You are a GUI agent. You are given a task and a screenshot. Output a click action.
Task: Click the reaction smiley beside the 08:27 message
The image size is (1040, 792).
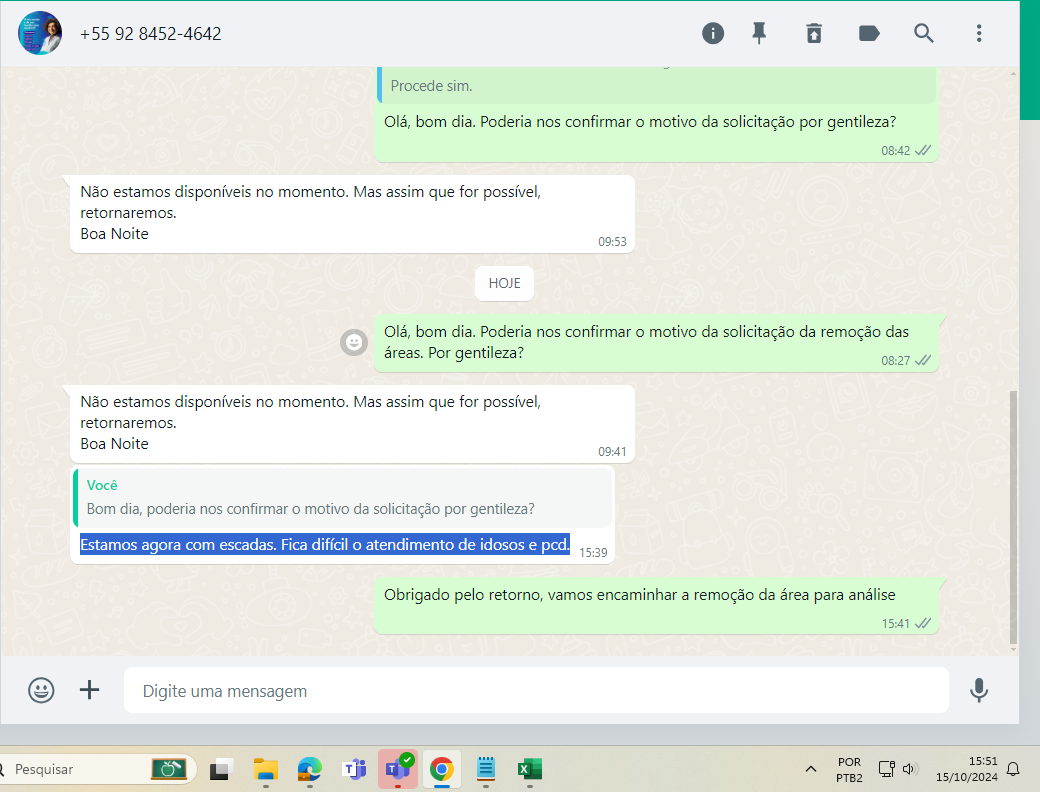(353, 342)
